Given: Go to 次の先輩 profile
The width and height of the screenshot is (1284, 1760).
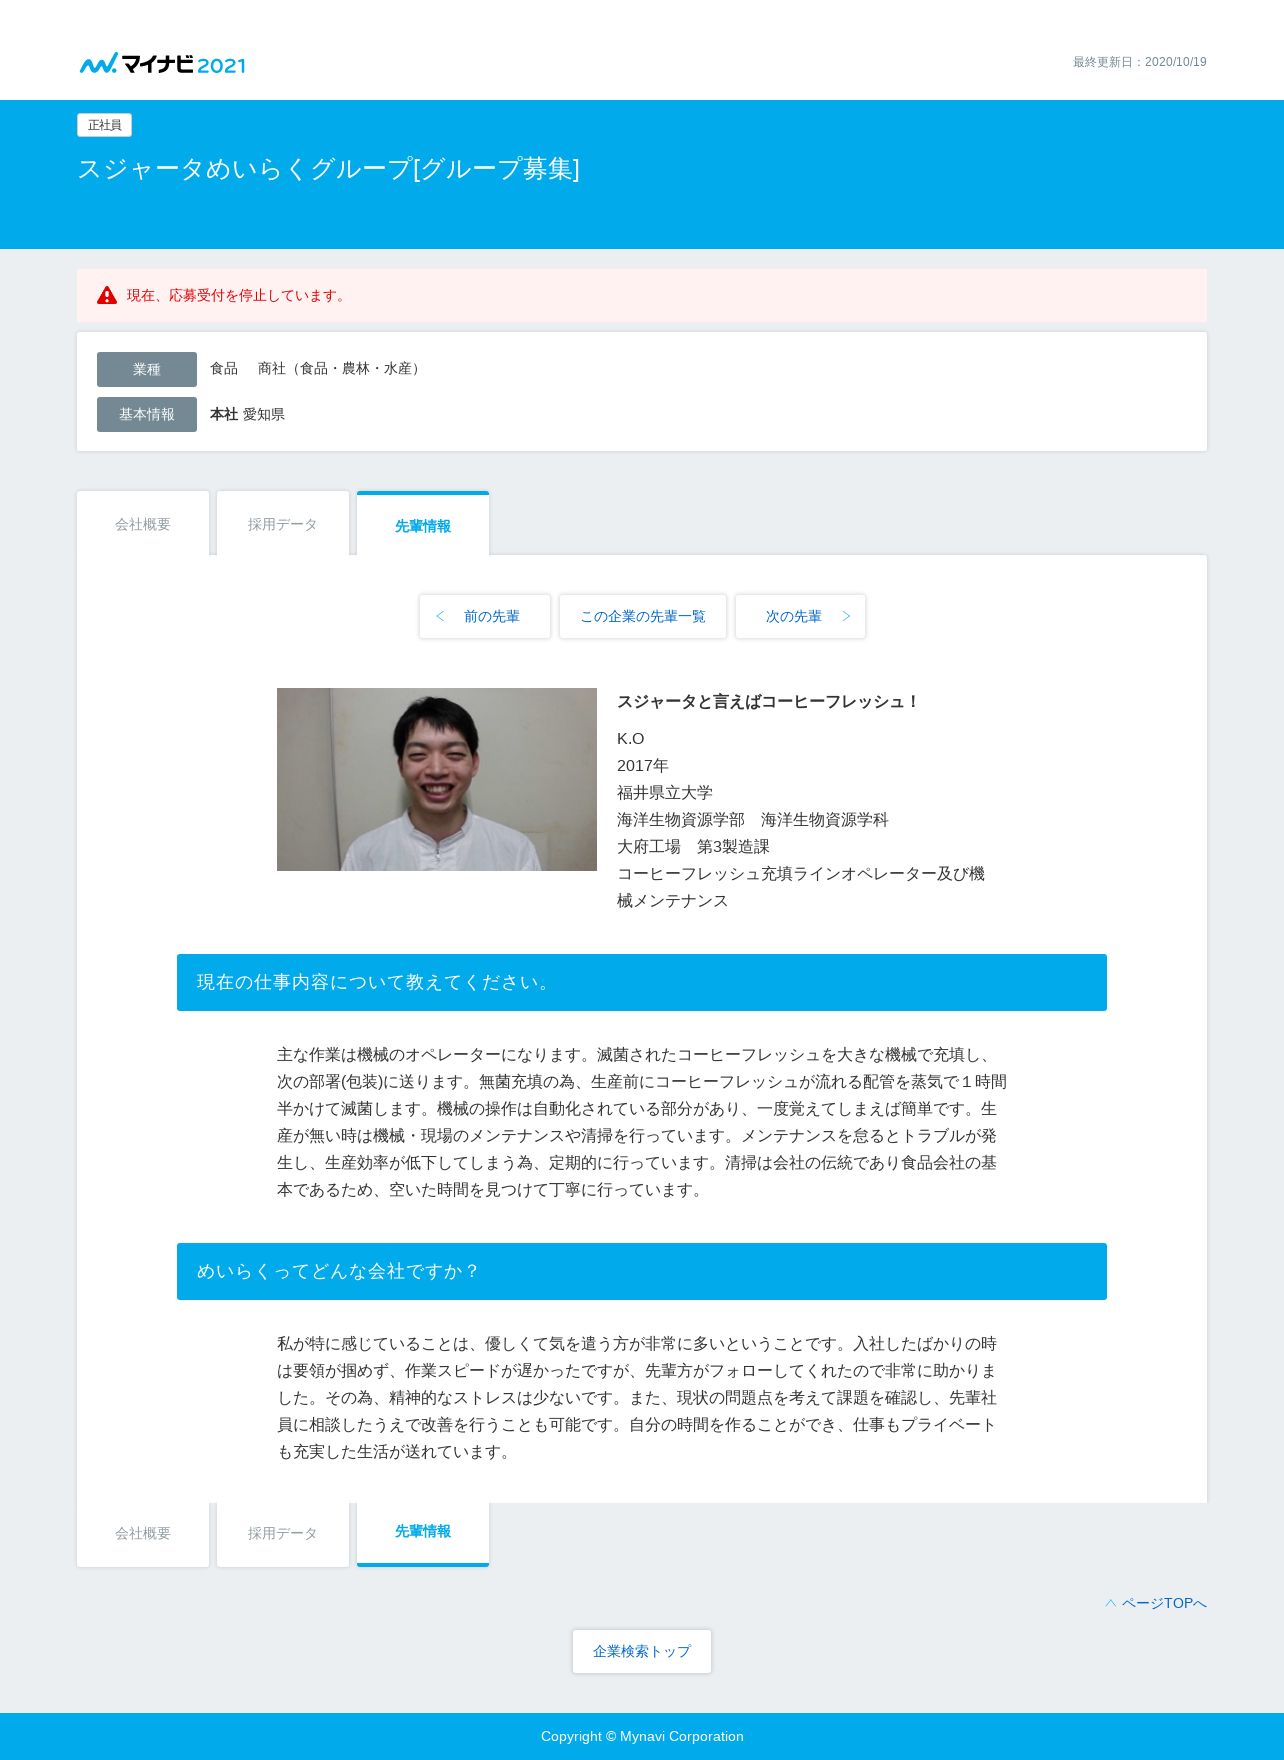Looking at the screenshot, I should click(x=800, y=616).
